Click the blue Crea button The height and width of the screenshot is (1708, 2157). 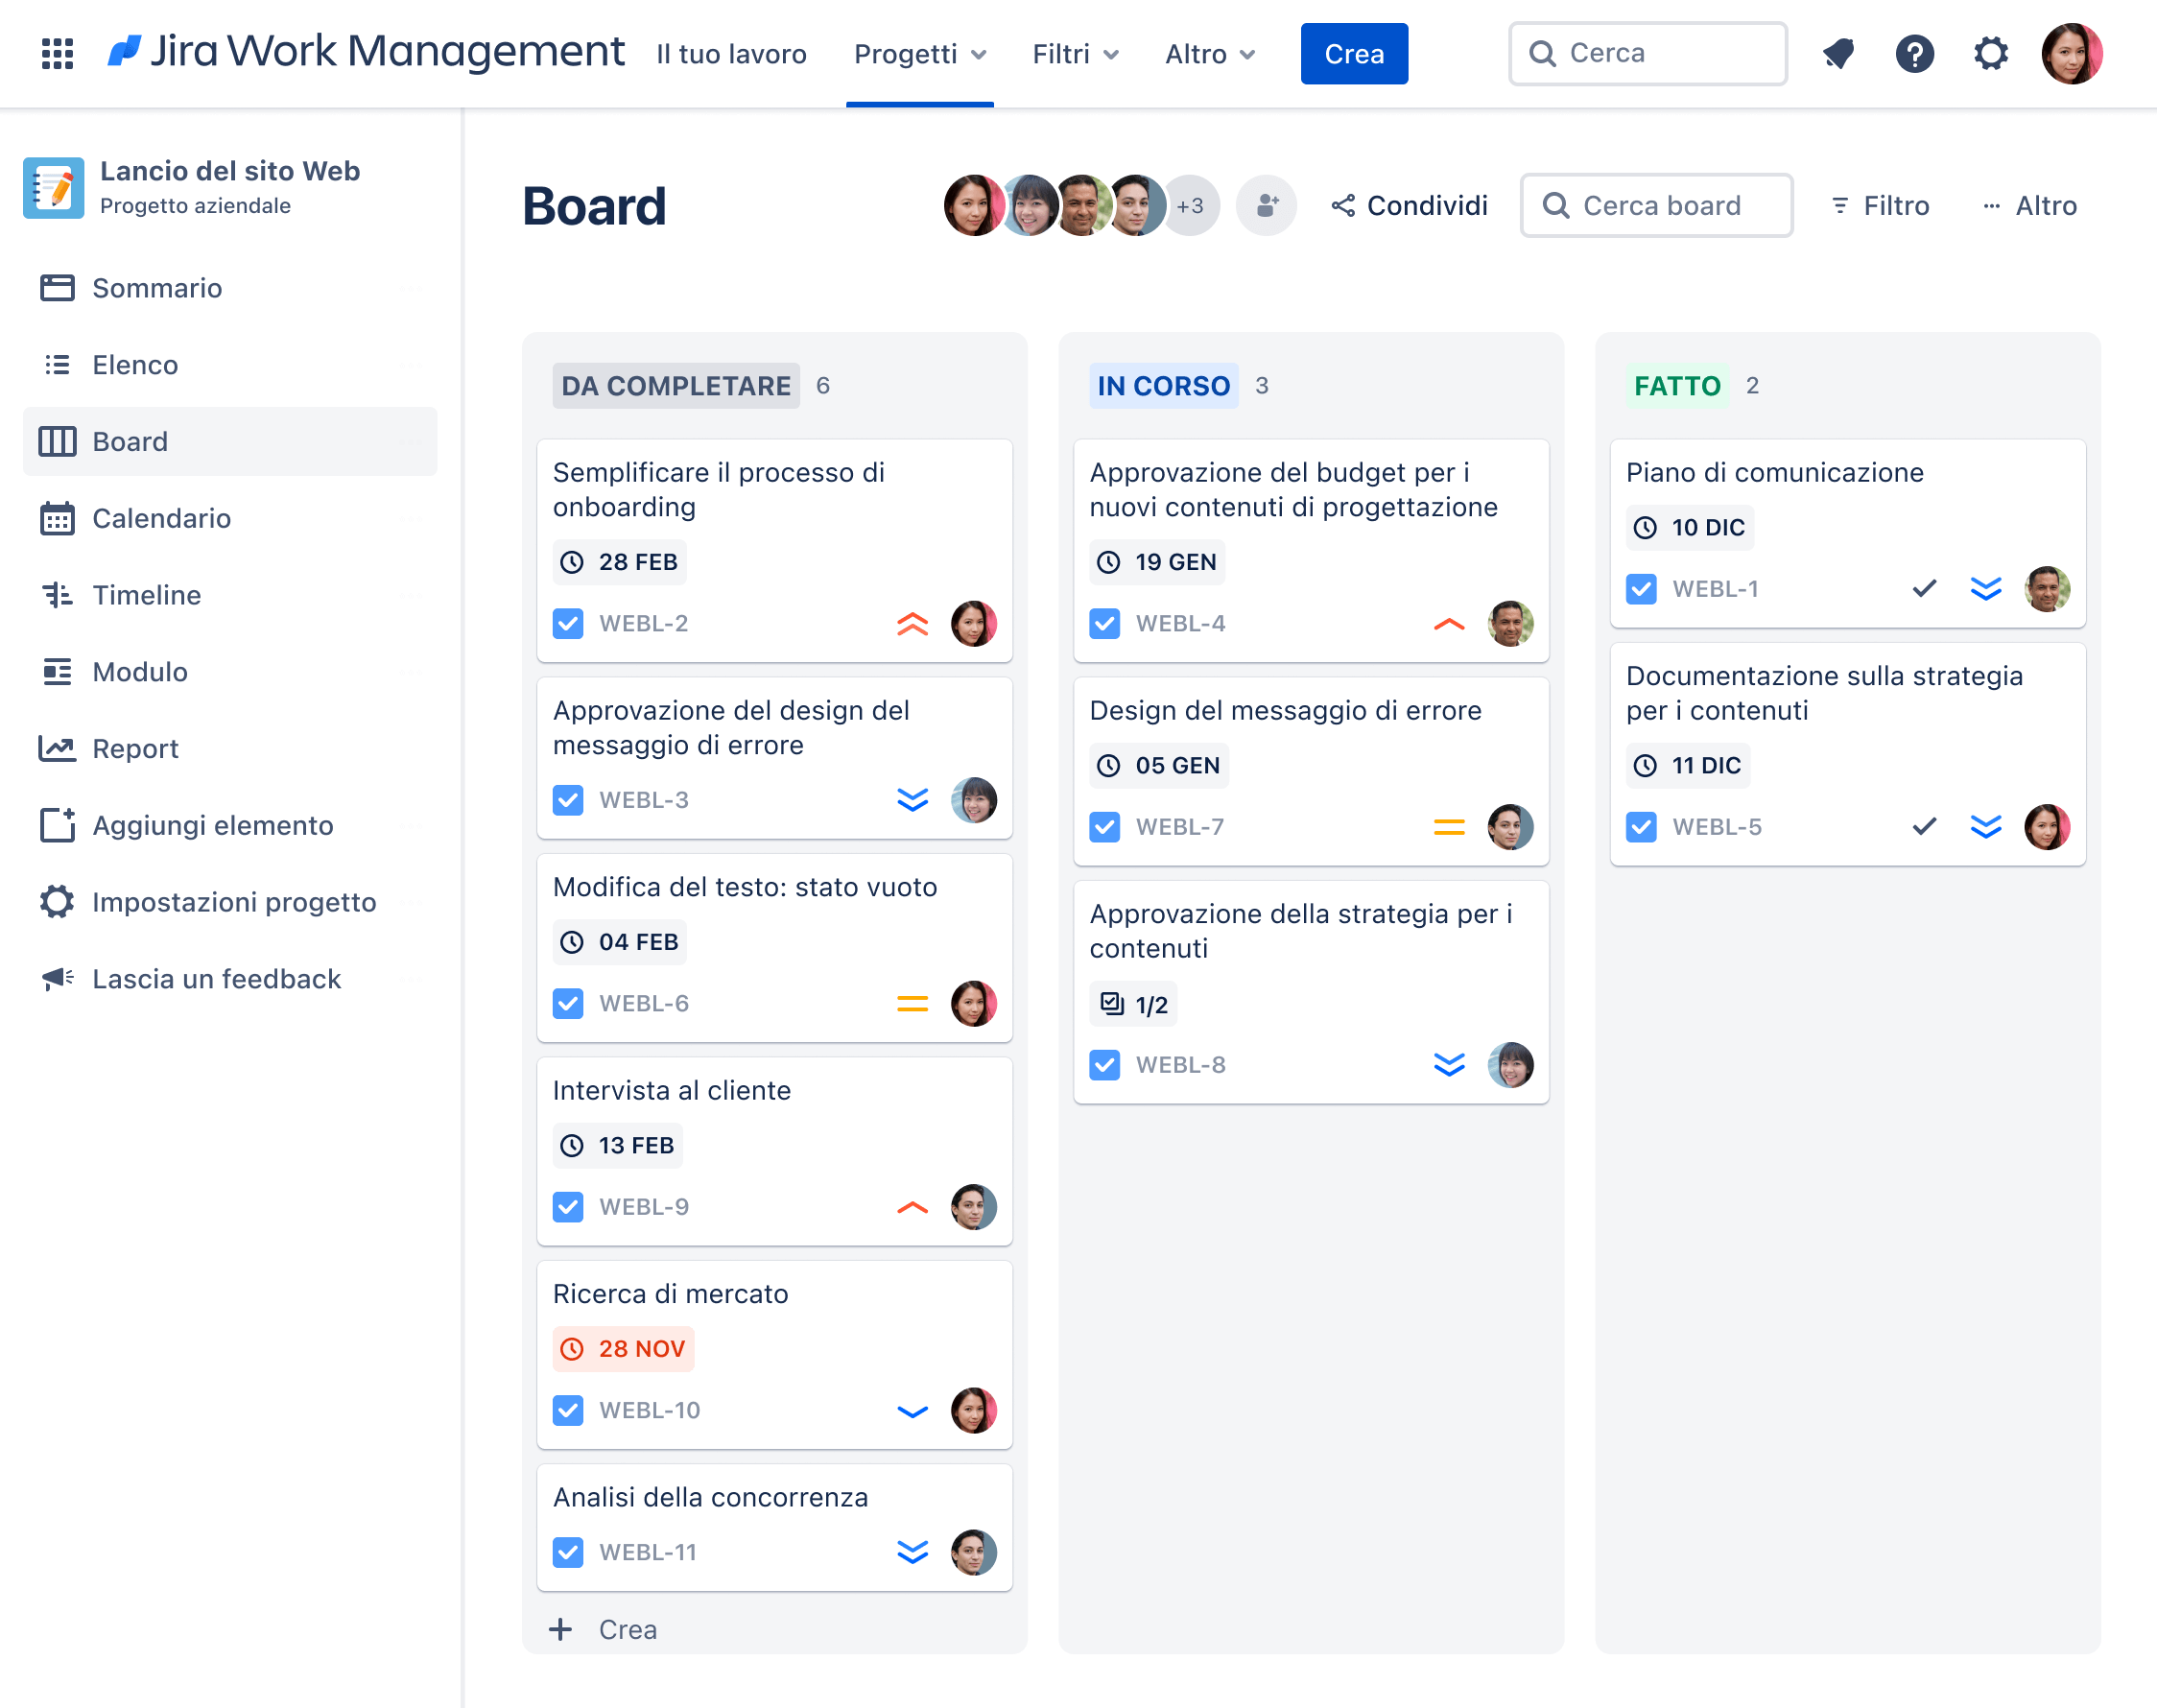1353,54
